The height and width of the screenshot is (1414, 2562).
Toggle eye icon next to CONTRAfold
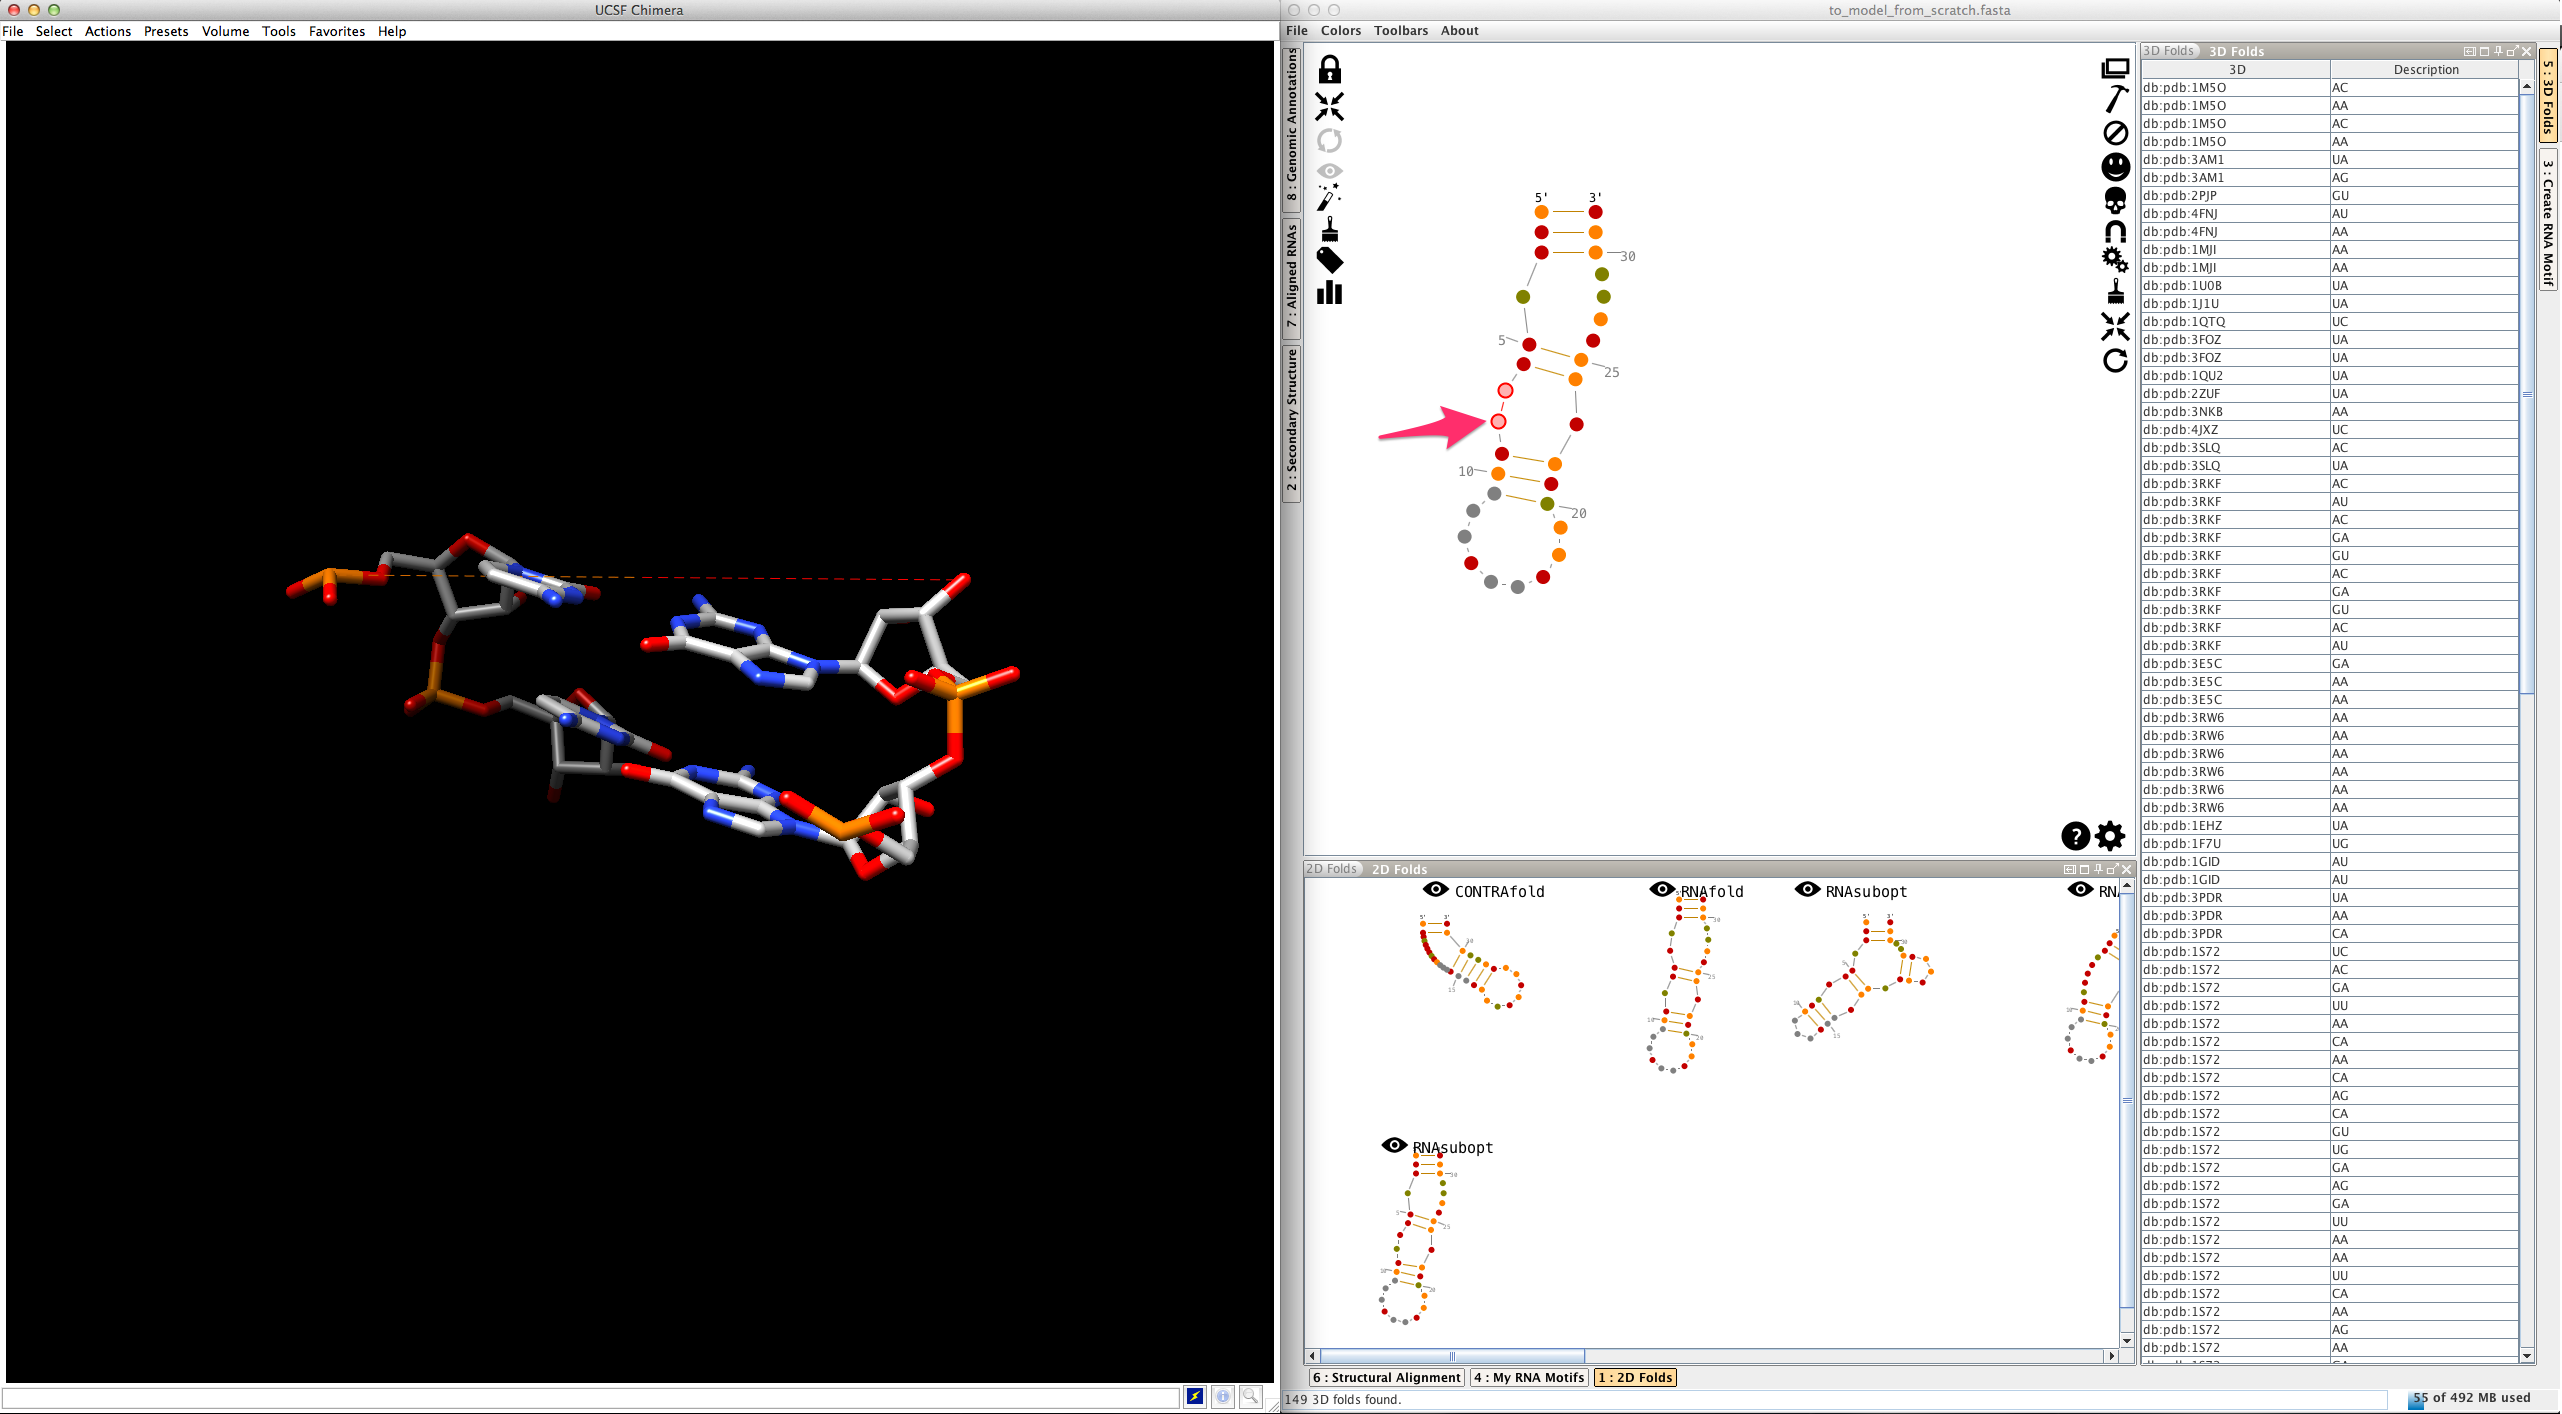[1435, 889]
